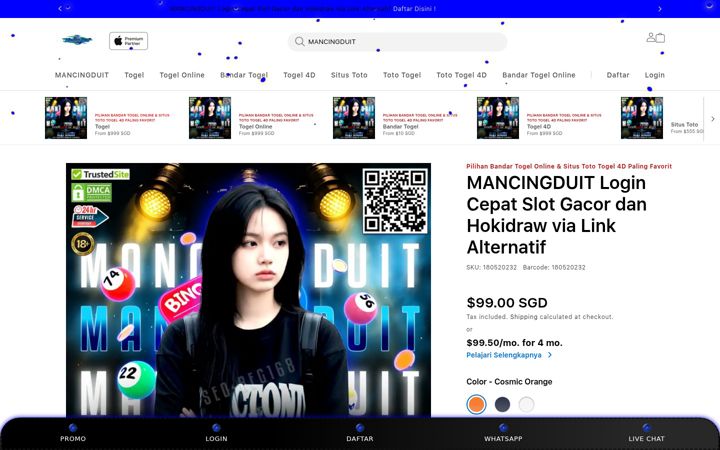Open Togel Online menu item
The image size is (720, 450).
tap(182, 75)
